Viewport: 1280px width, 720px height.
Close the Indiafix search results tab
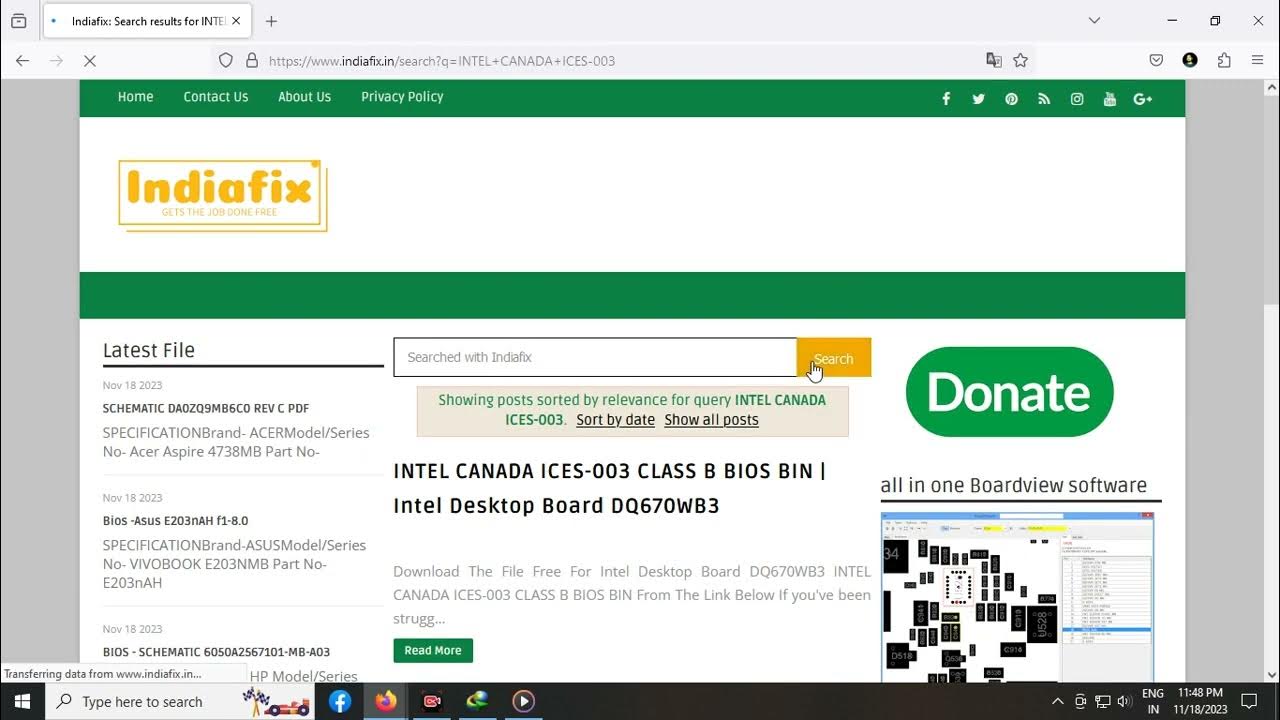click(236, 21)
